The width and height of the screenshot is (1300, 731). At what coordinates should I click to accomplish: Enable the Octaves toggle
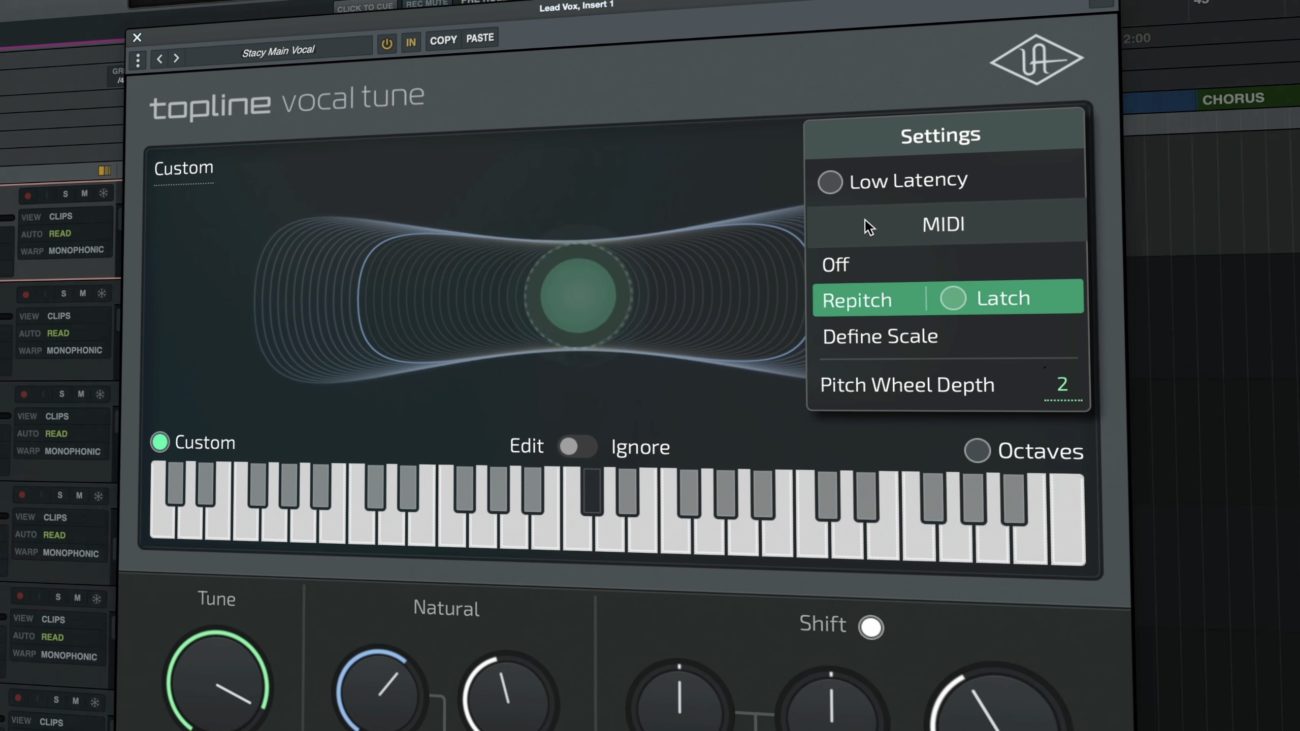(977, 451)
